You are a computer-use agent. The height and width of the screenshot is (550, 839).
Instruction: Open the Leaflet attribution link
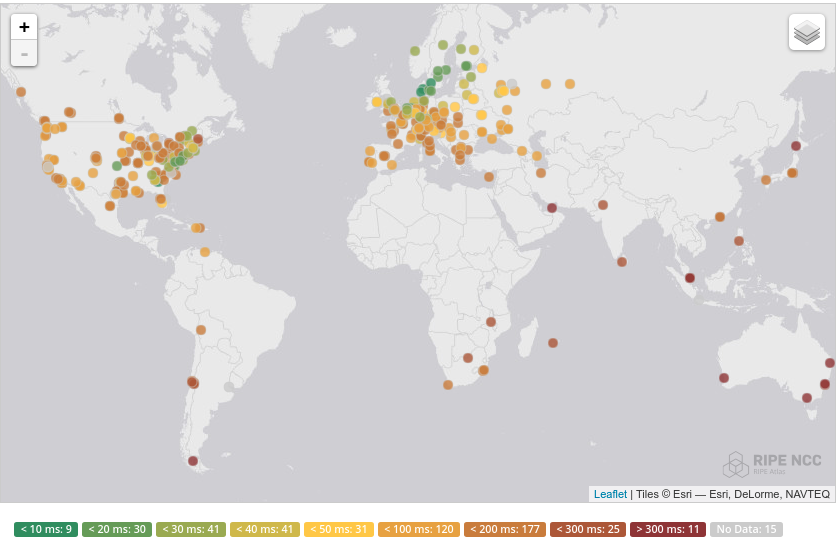pos(610,494)
